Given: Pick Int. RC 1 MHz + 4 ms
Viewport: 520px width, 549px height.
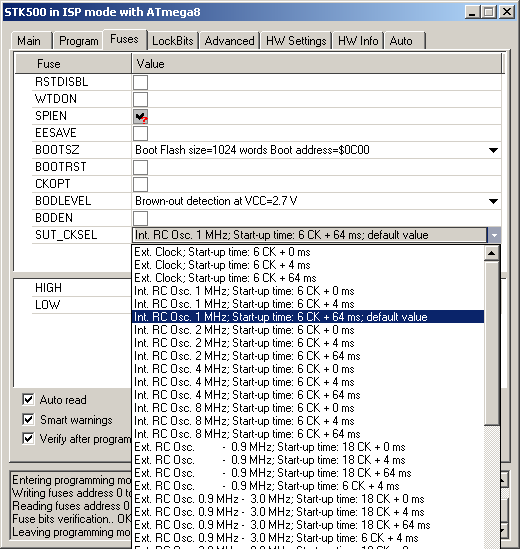Looking at the screenshot, I should (308, 304).
